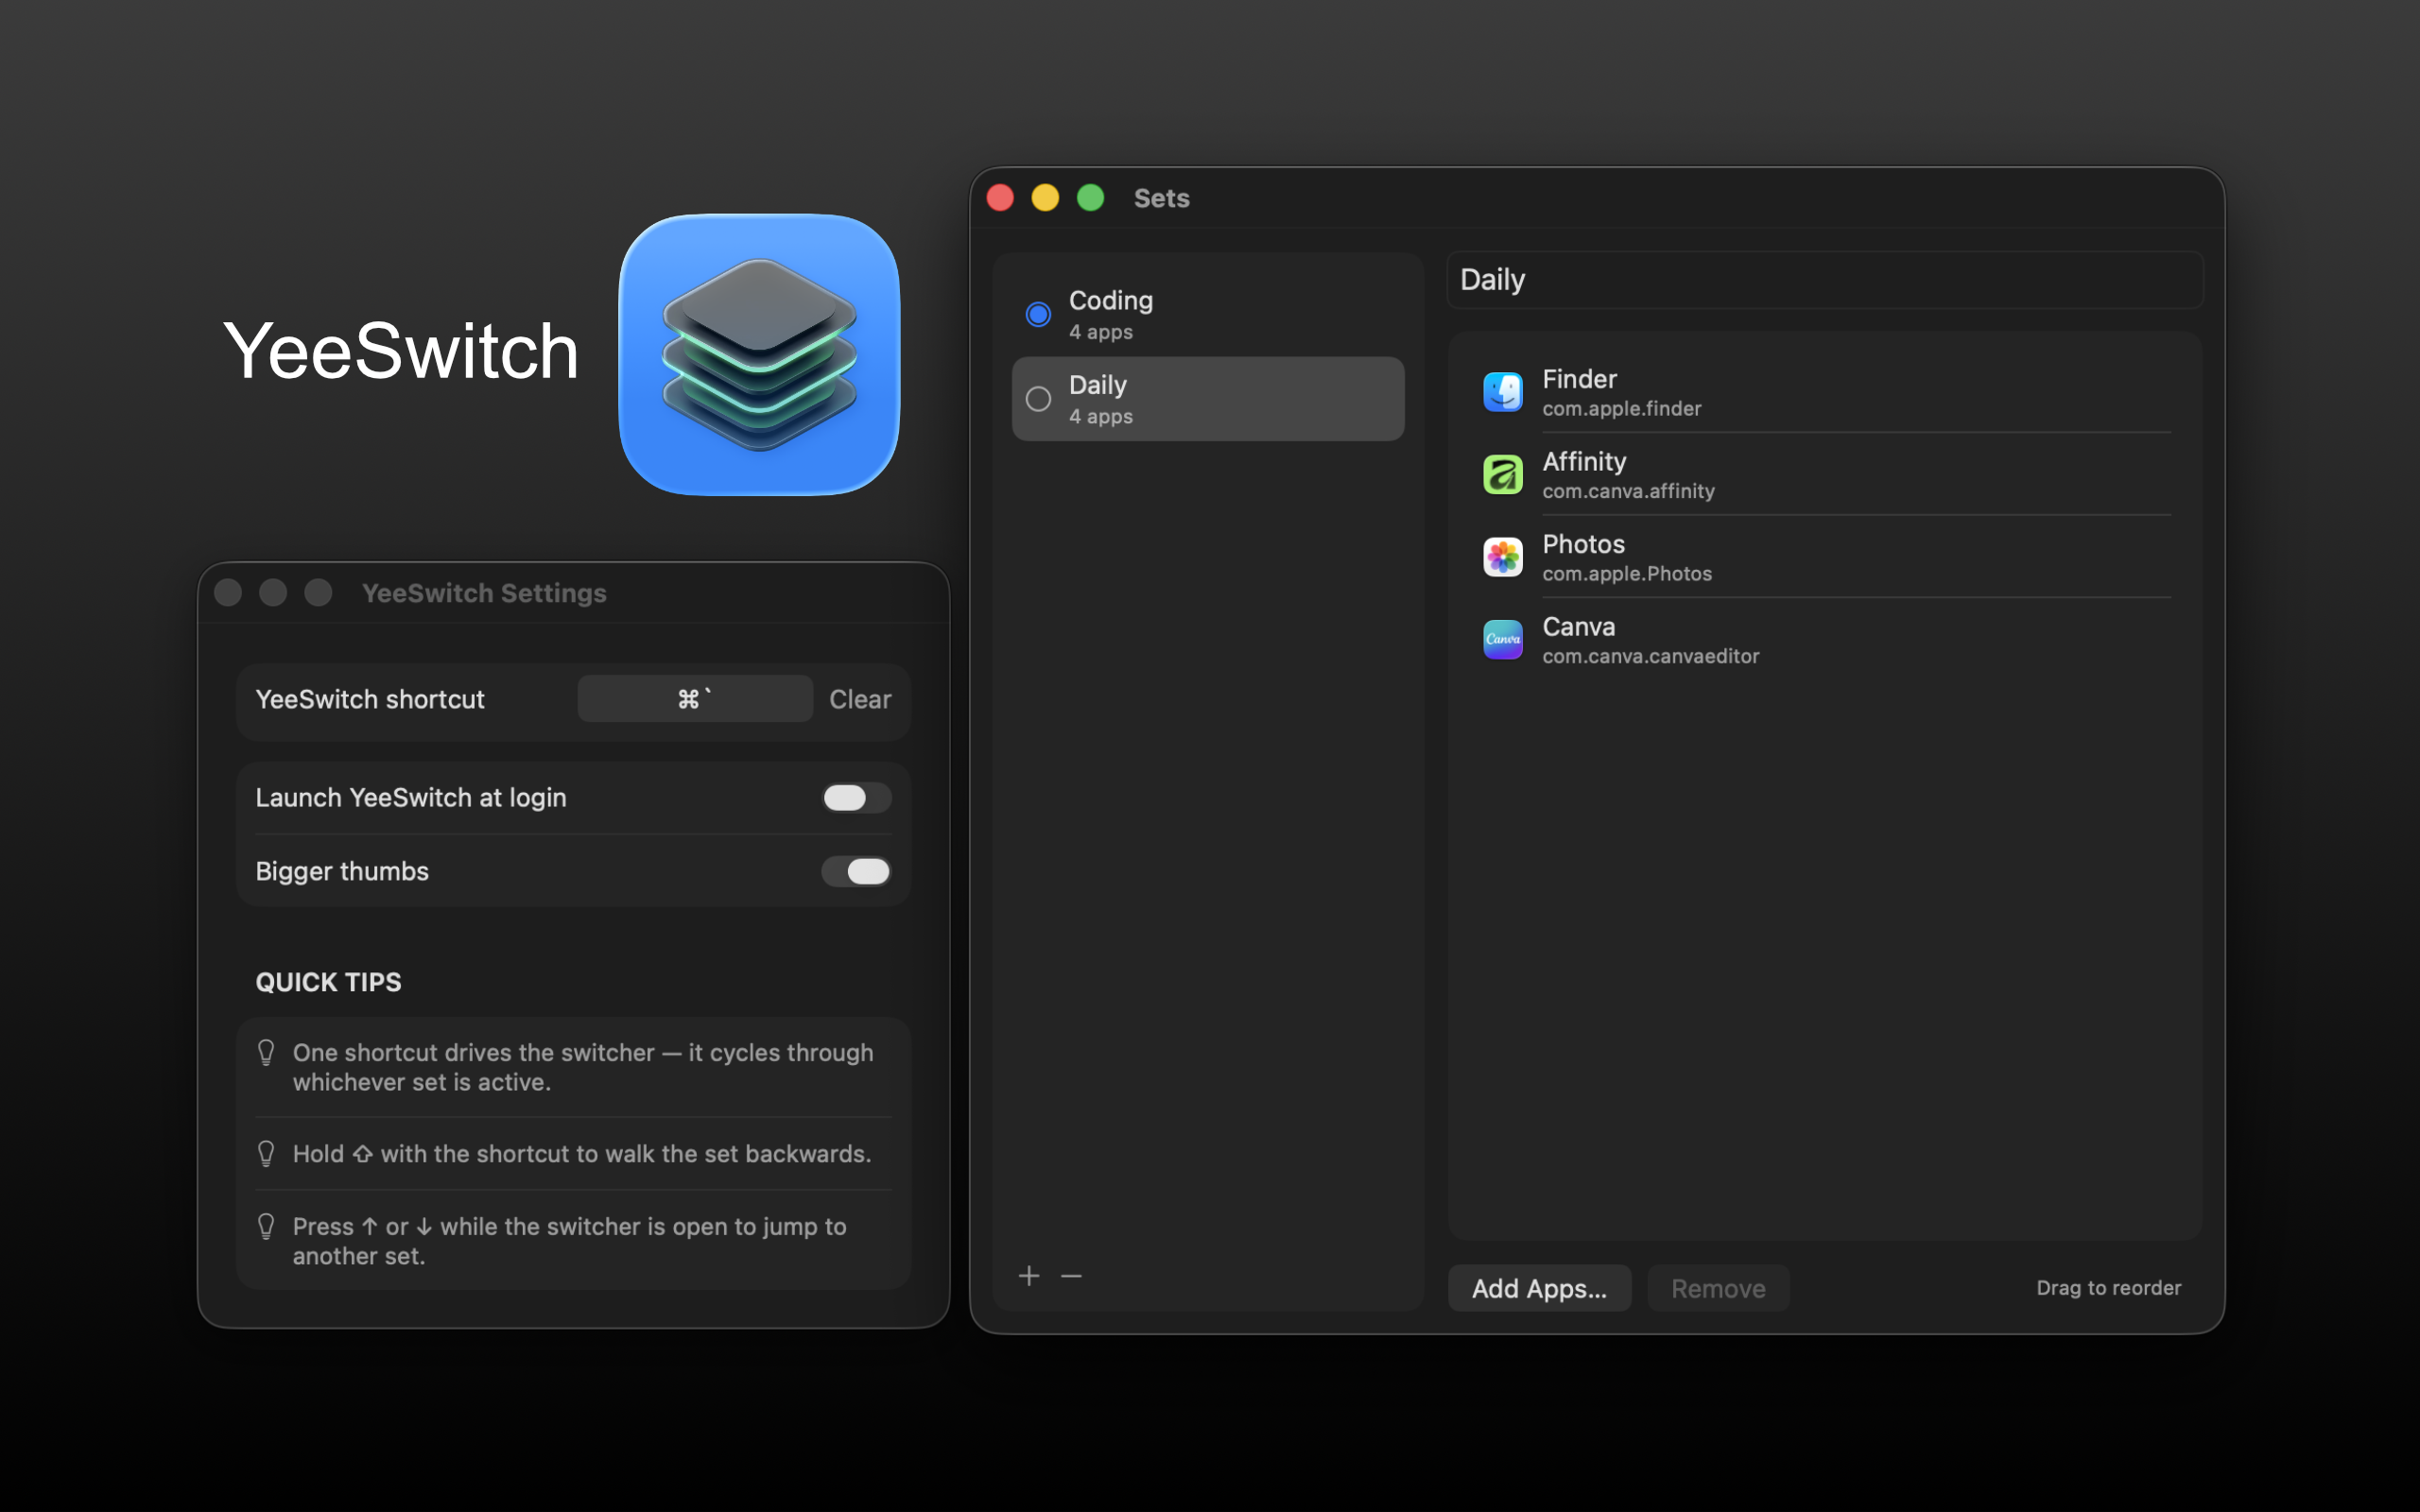Delete selected set with minus icon

click(x=1071, y=1276)
